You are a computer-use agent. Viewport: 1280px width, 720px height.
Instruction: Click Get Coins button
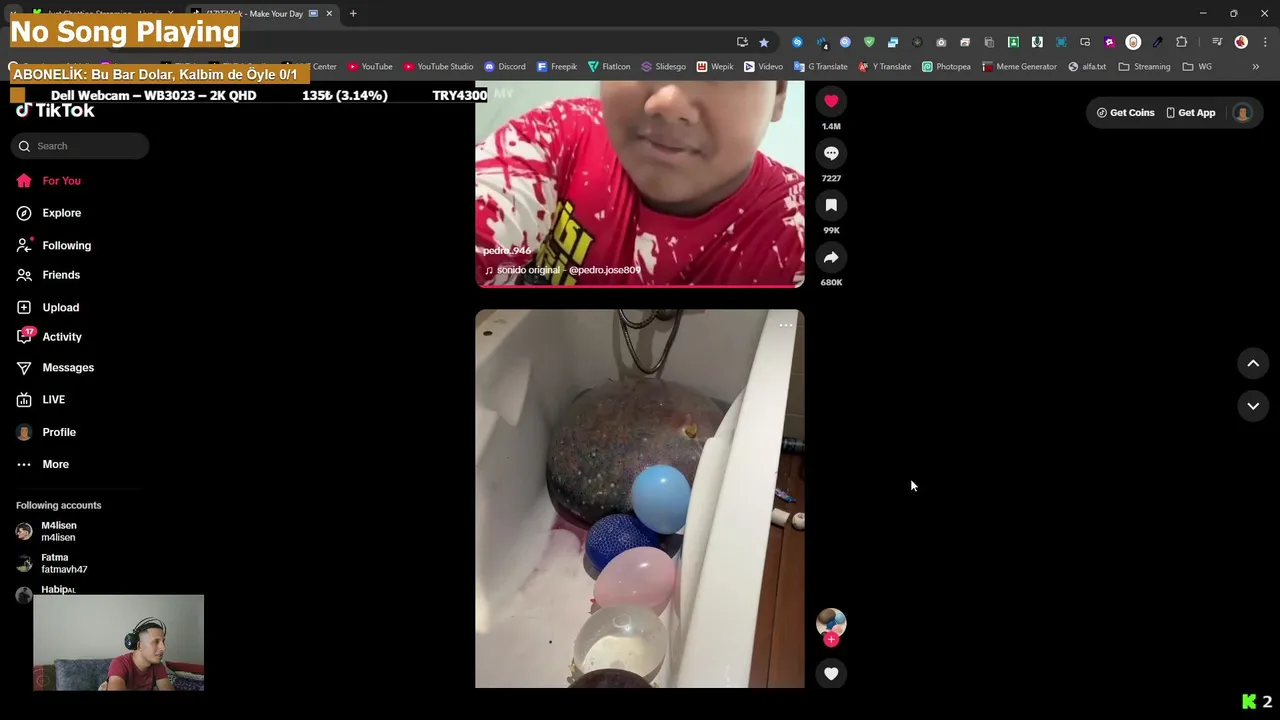[1126, 113]
